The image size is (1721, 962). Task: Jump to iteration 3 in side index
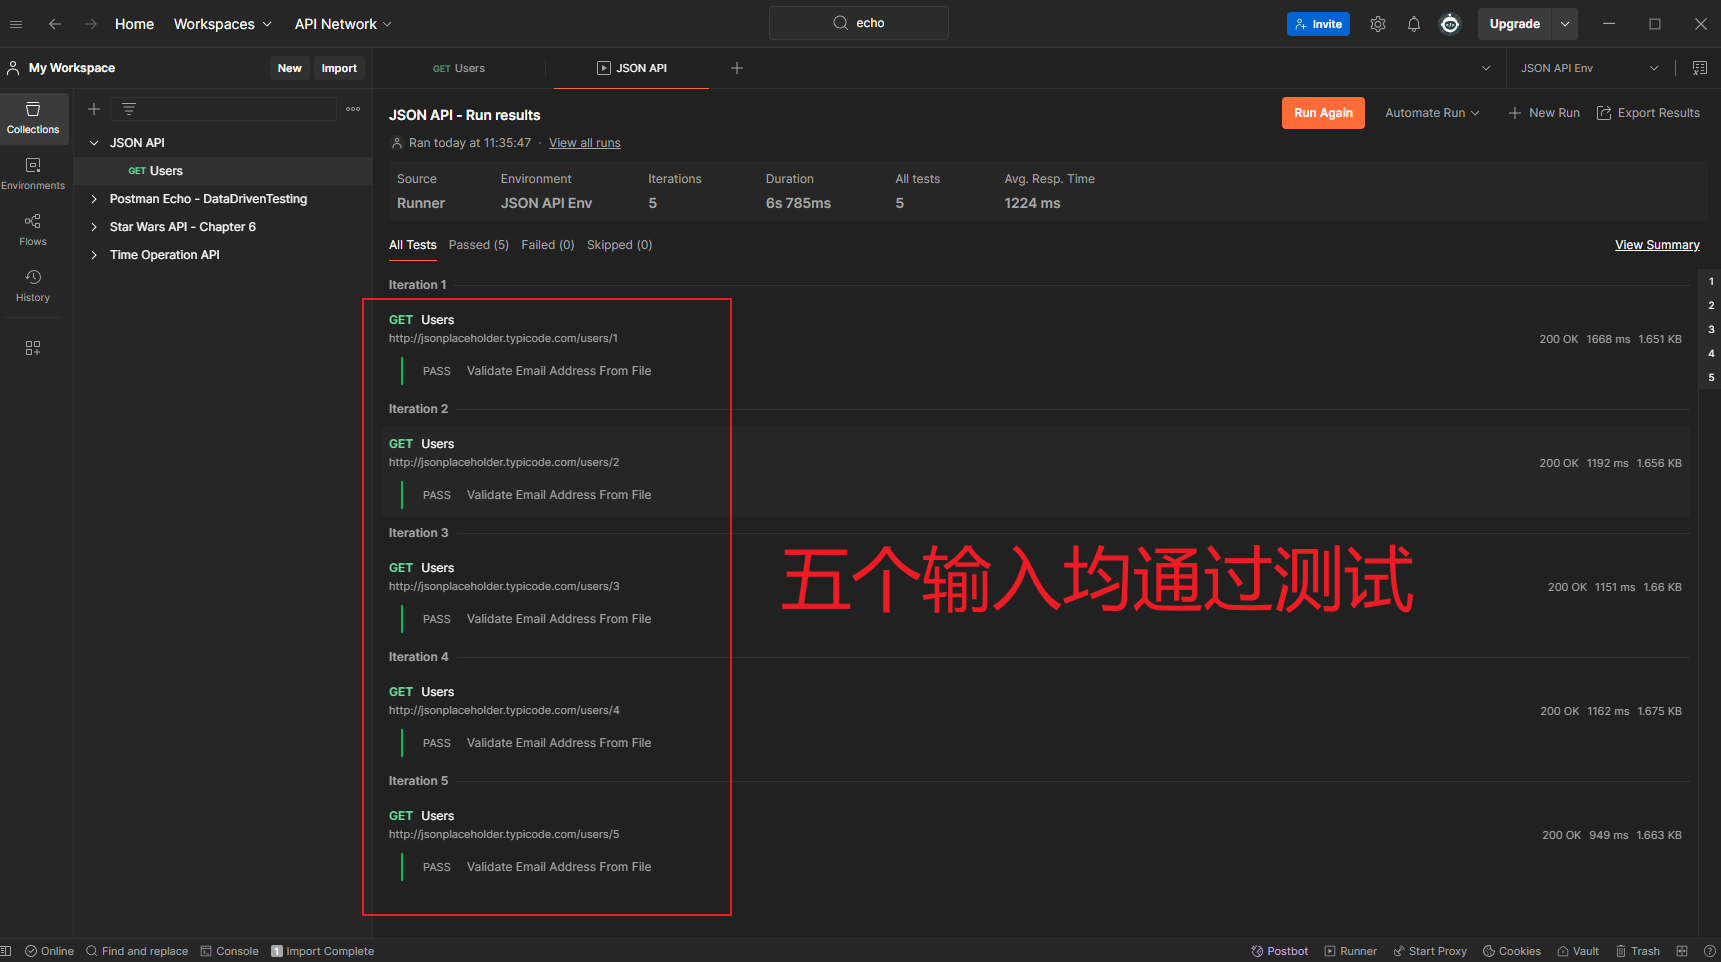click(x=1711, y=329)
